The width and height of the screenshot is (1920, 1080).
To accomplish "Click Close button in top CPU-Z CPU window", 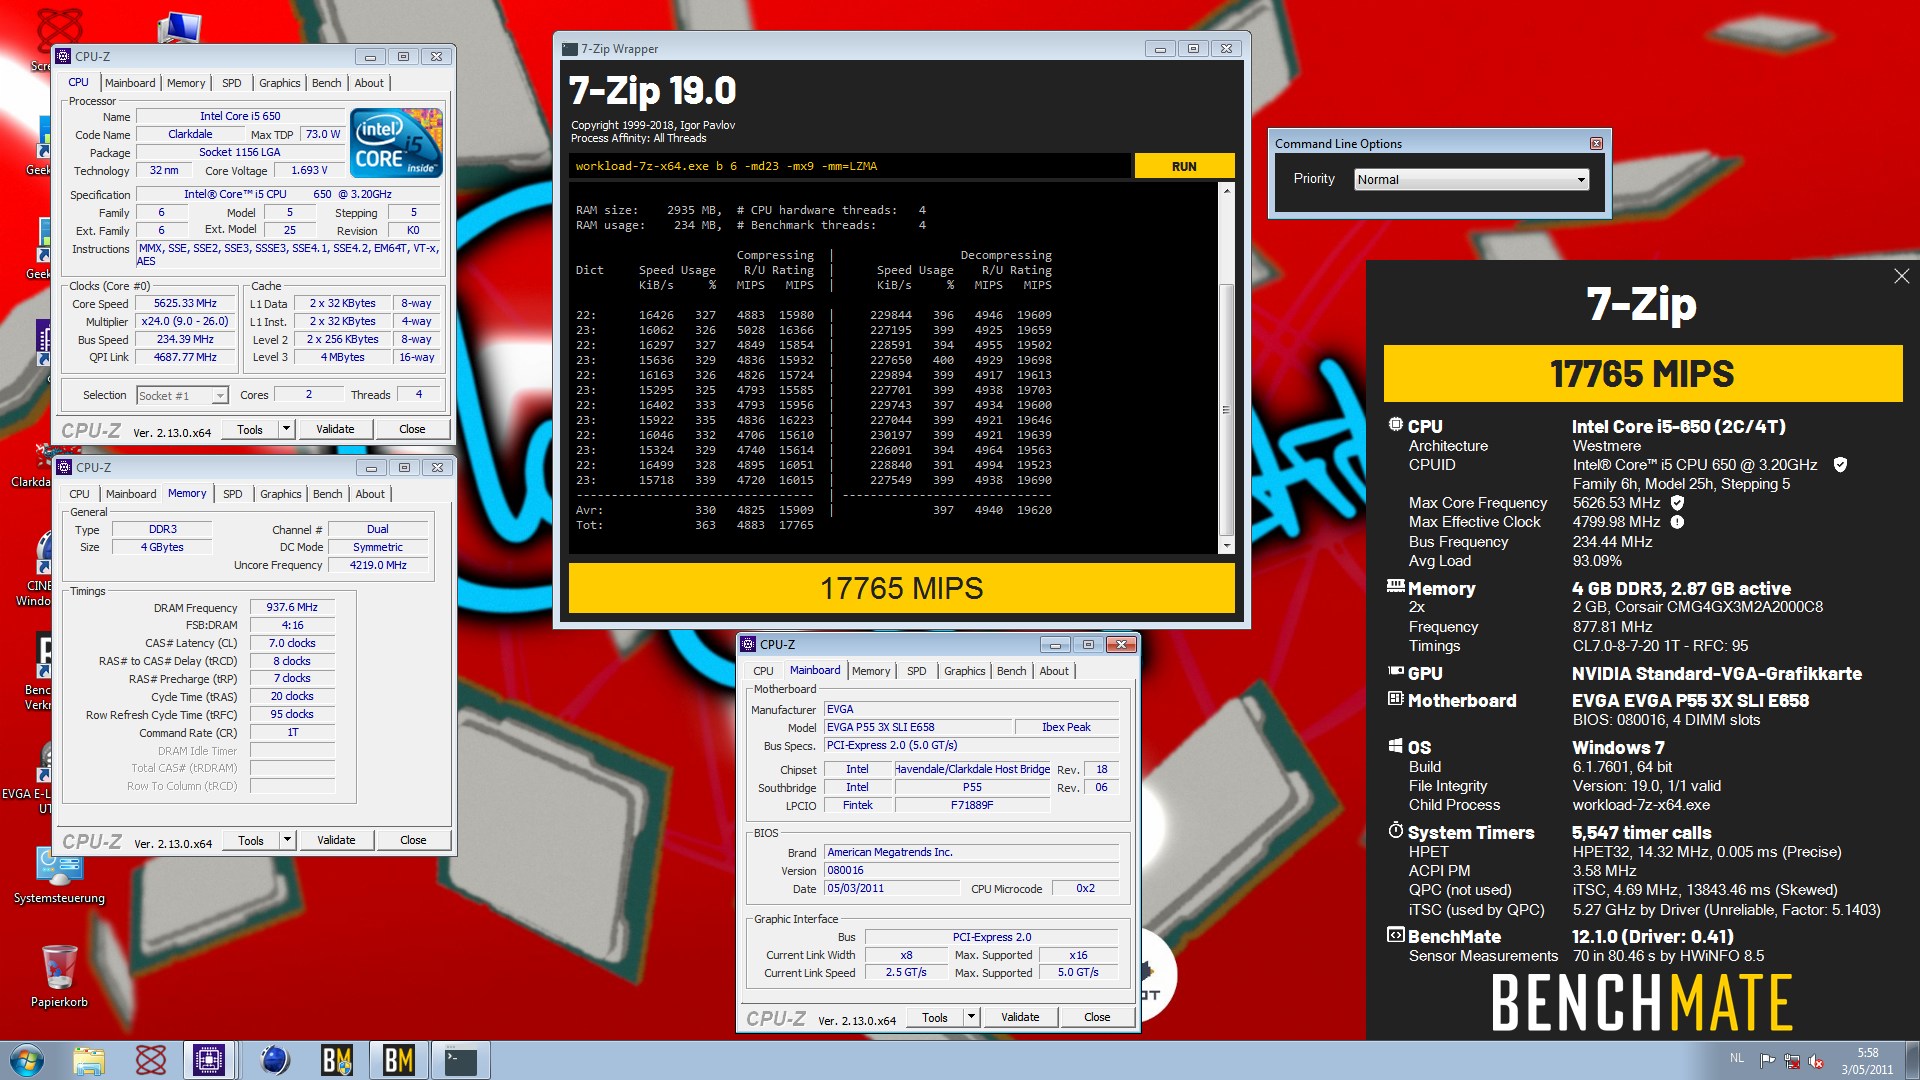I will (x=412, y=429).
